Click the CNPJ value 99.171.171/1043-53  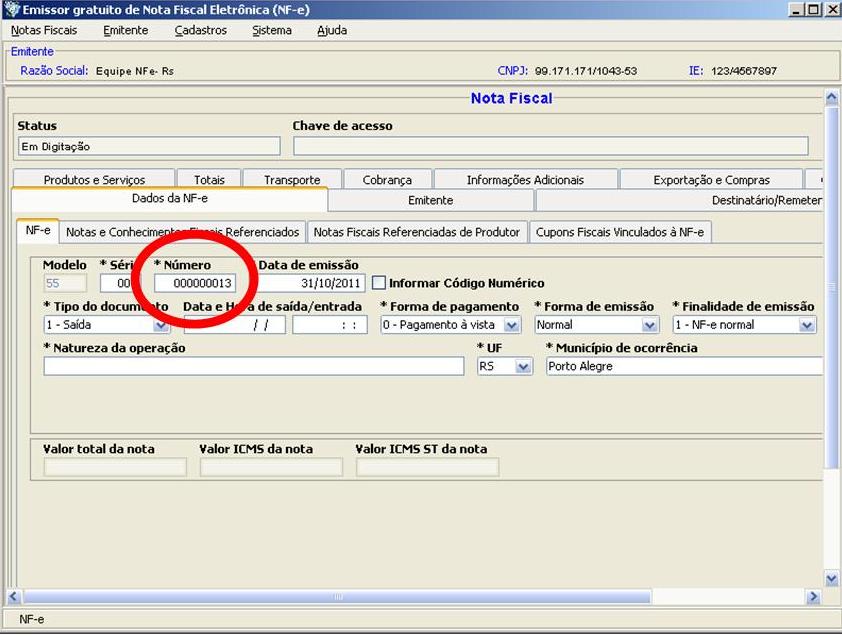pyautogui.click(x=586, y=71)
